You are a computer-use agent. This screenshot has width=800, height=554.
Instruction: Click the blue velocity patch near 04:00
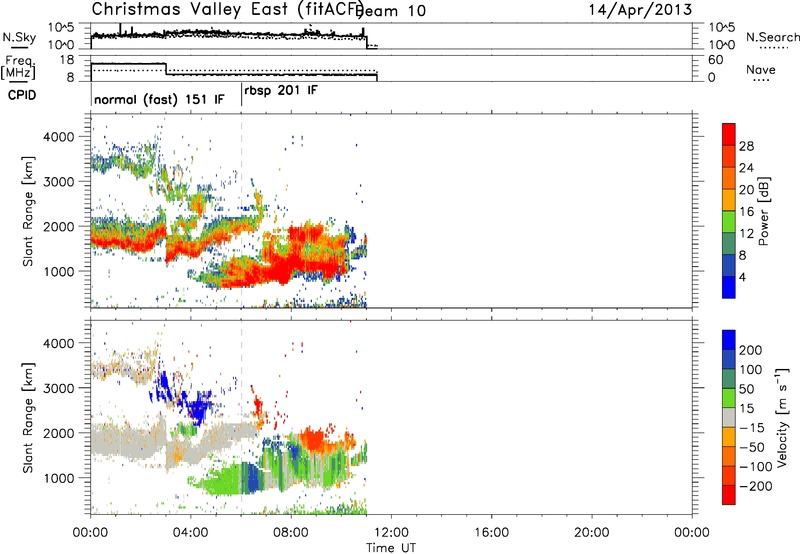click(196, 407)
